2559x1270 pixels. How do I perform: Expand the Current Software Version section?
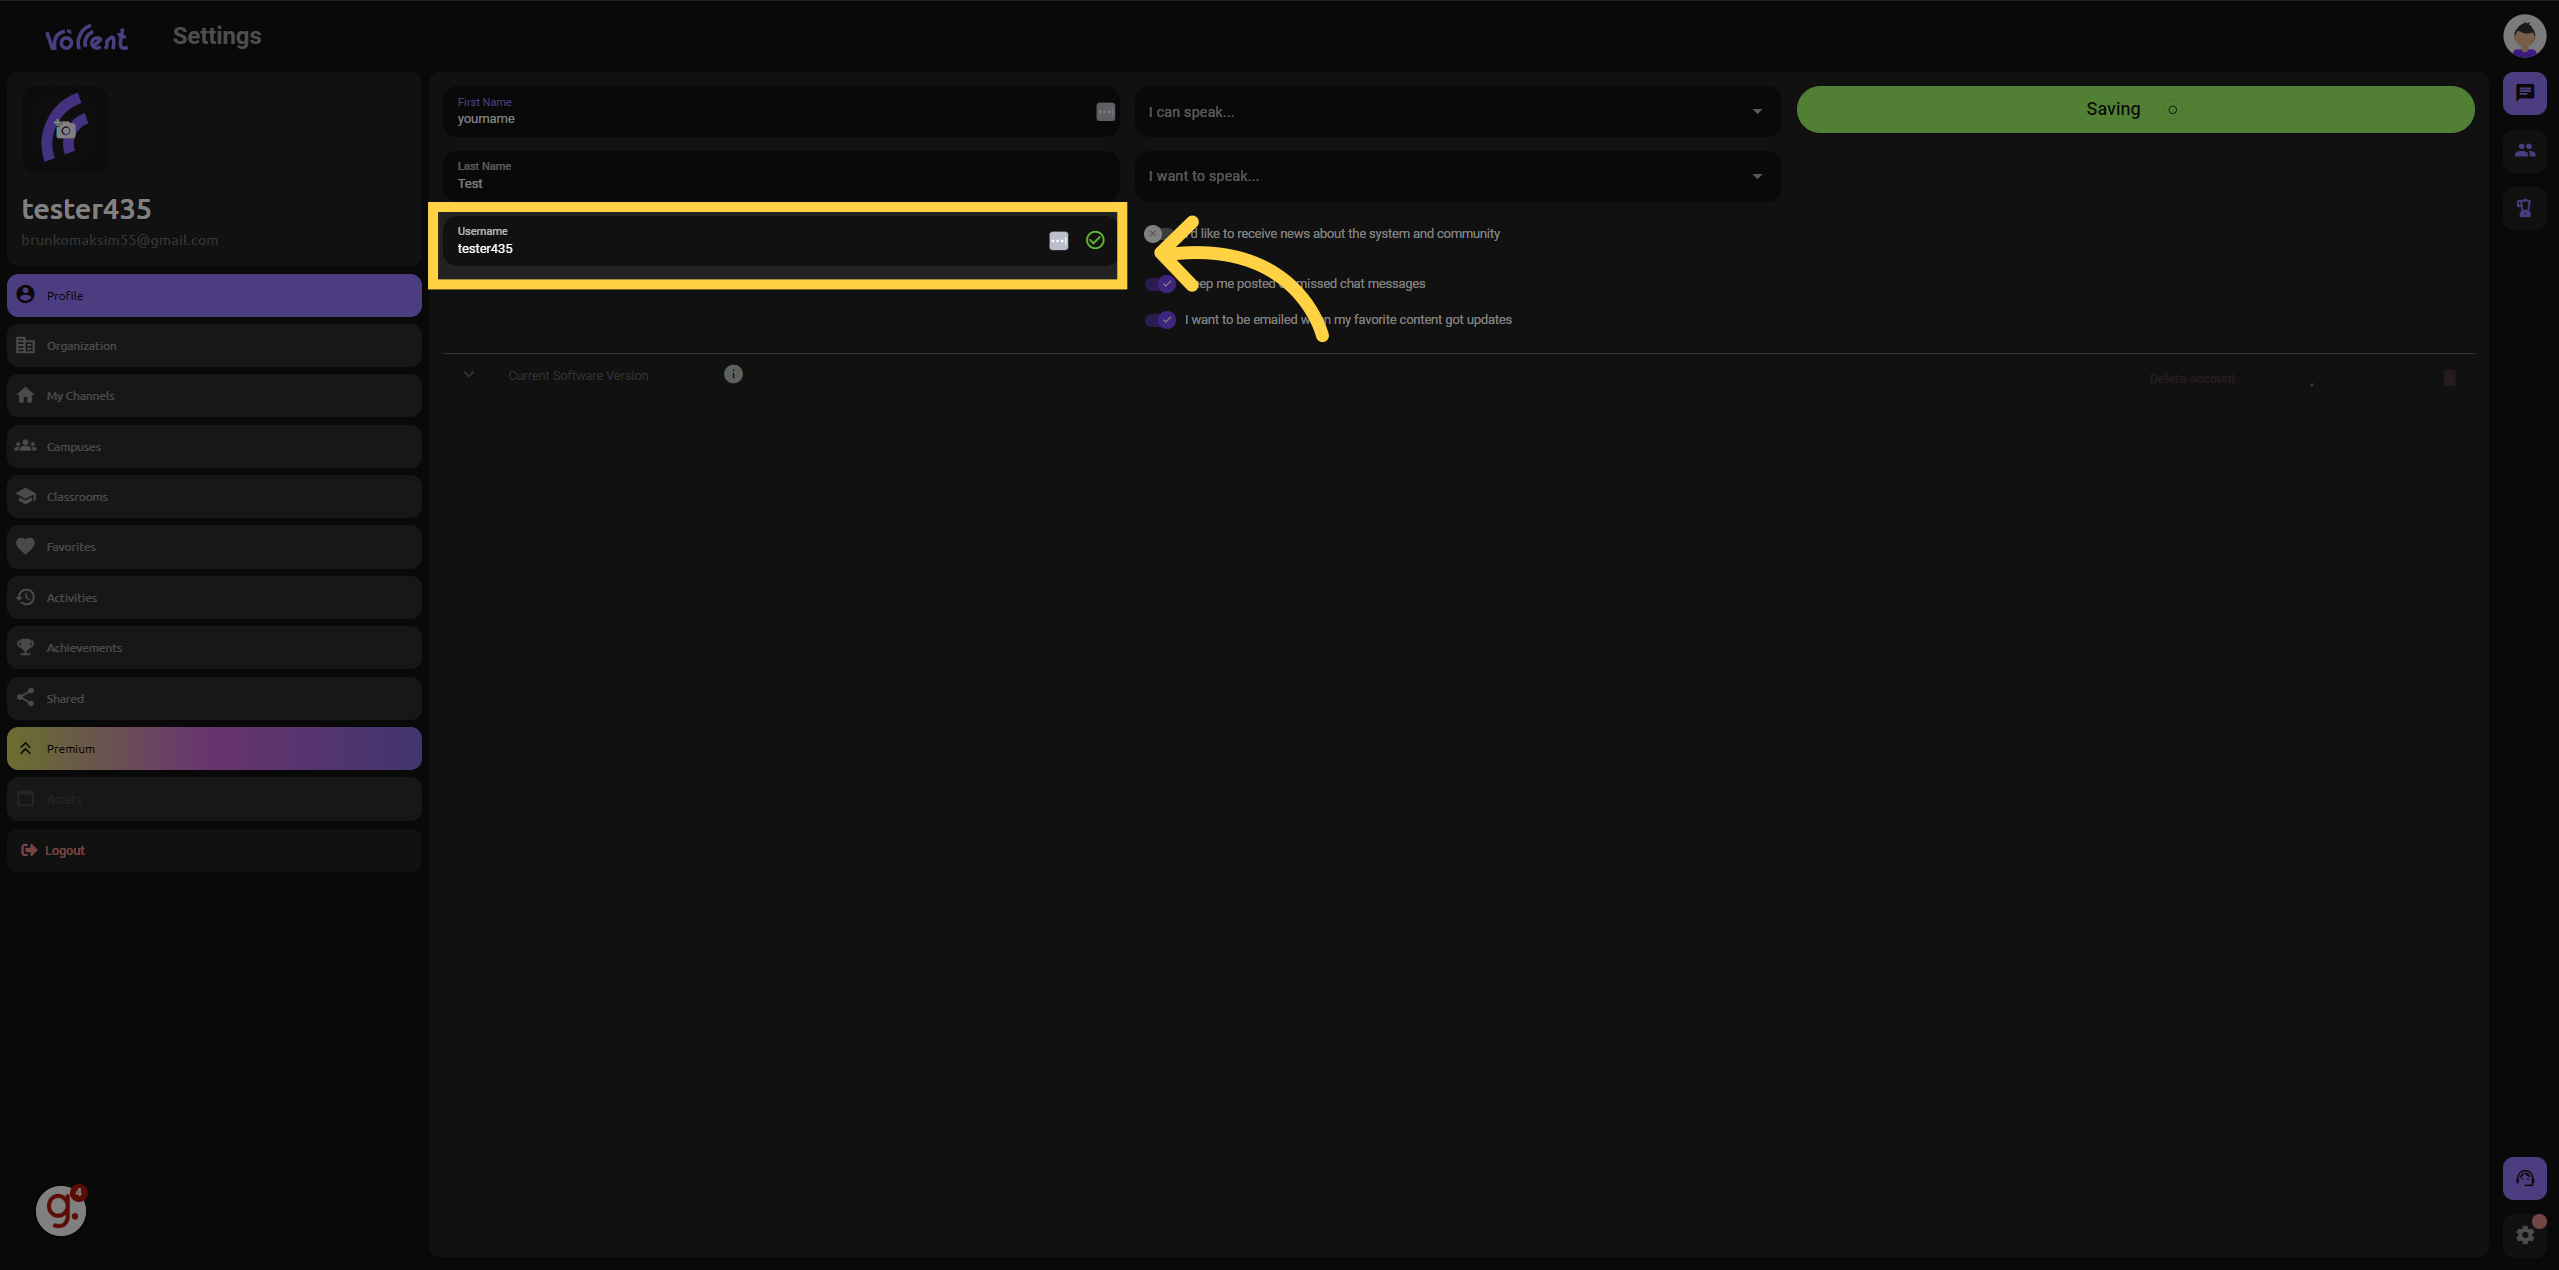coord(470,374)
